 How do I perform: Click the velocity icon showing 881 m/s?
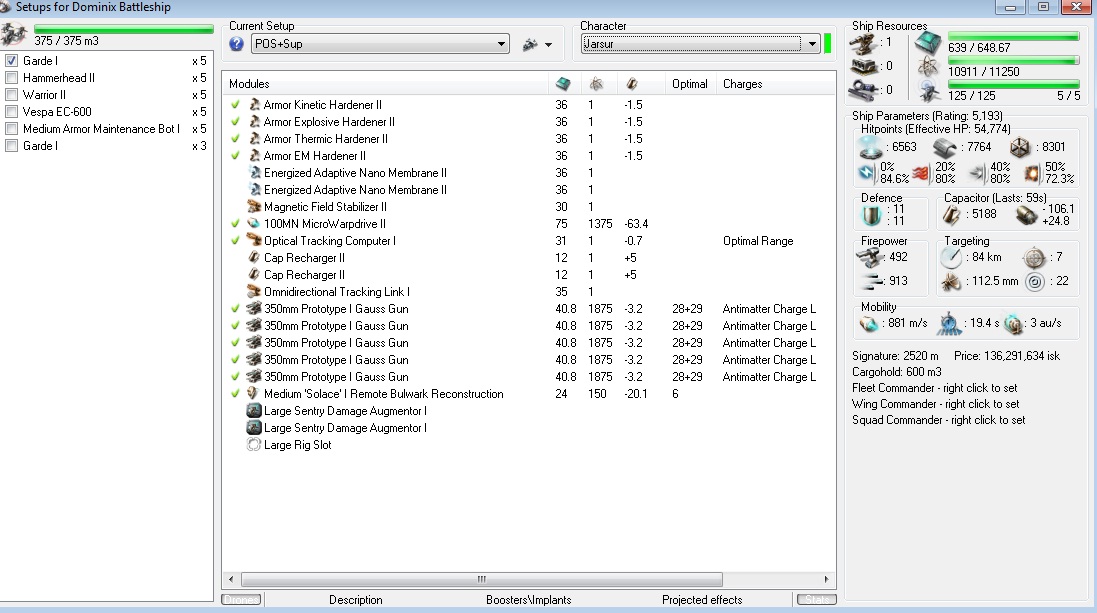point(869,323)
